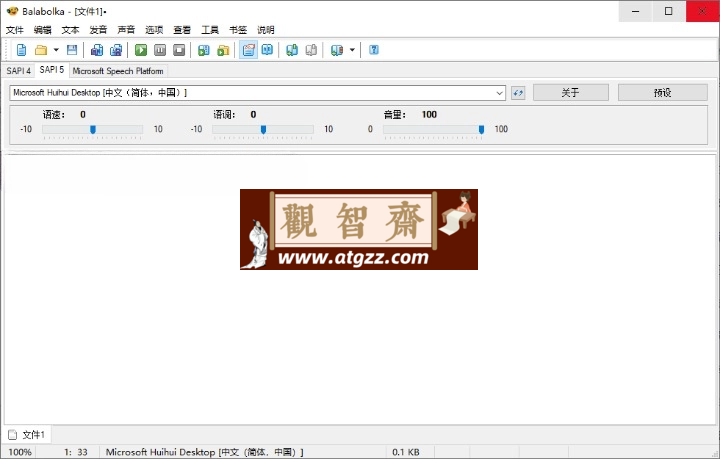Click inside the main text editing area
Screen dimensions: 720x459
point(360,289)
